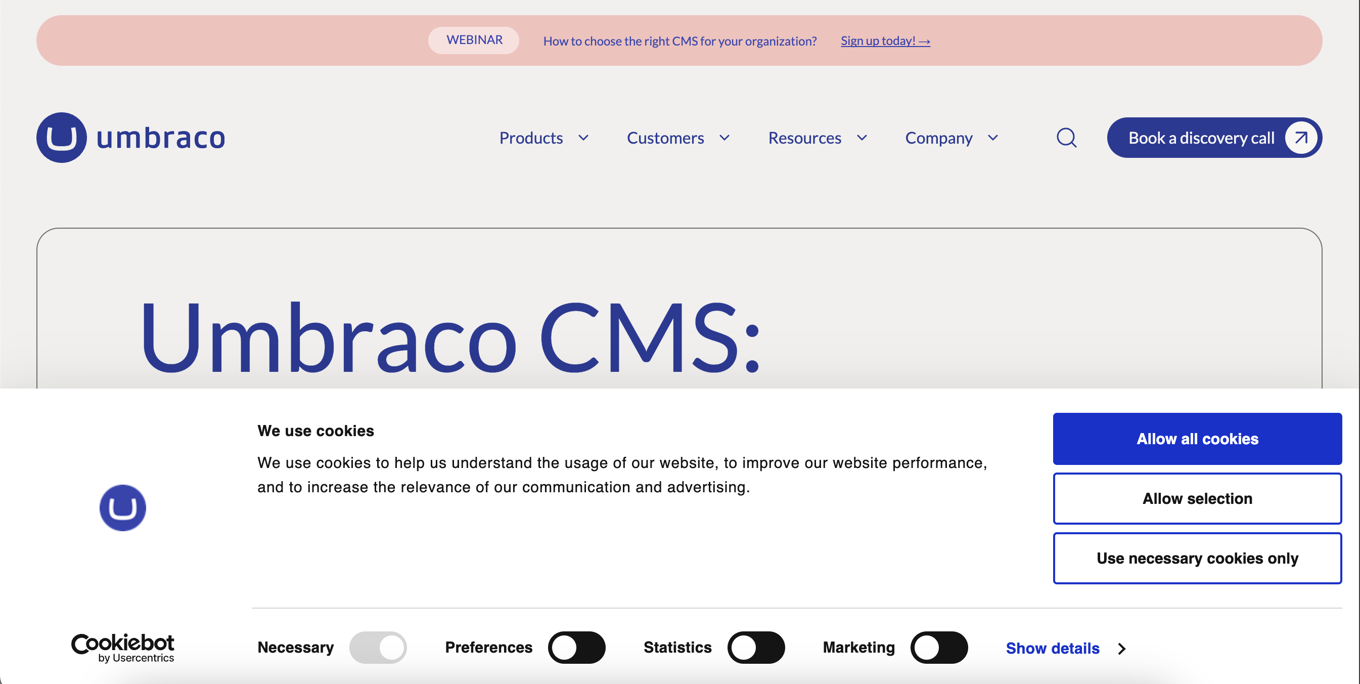Viewport: 1360px width, 684px height.
Task: Click the Cookiebot by Usercentrics logo
Action: 123,648
